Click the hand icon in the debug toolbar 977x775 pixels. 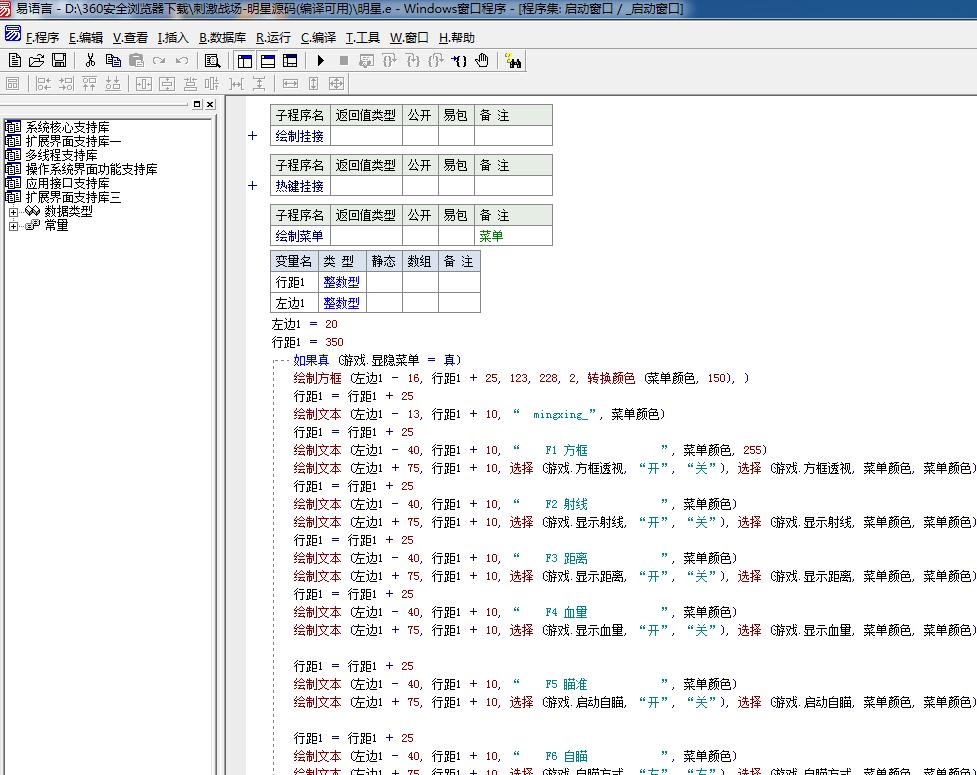pyautogui.click(x=482, y=61)
